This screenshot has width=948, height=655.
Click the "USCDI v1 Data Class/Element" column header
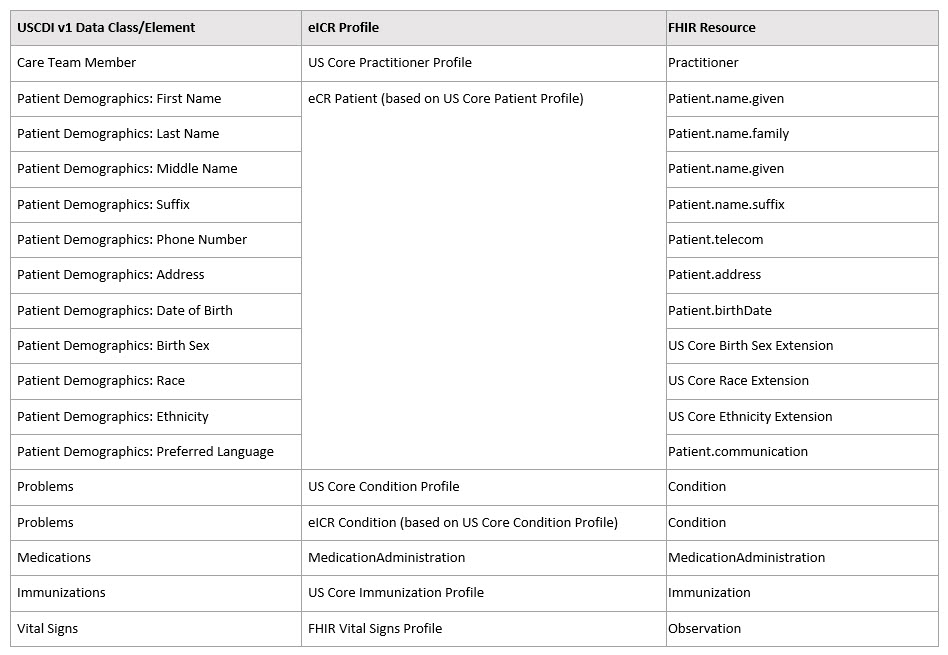tap(106, 28)
